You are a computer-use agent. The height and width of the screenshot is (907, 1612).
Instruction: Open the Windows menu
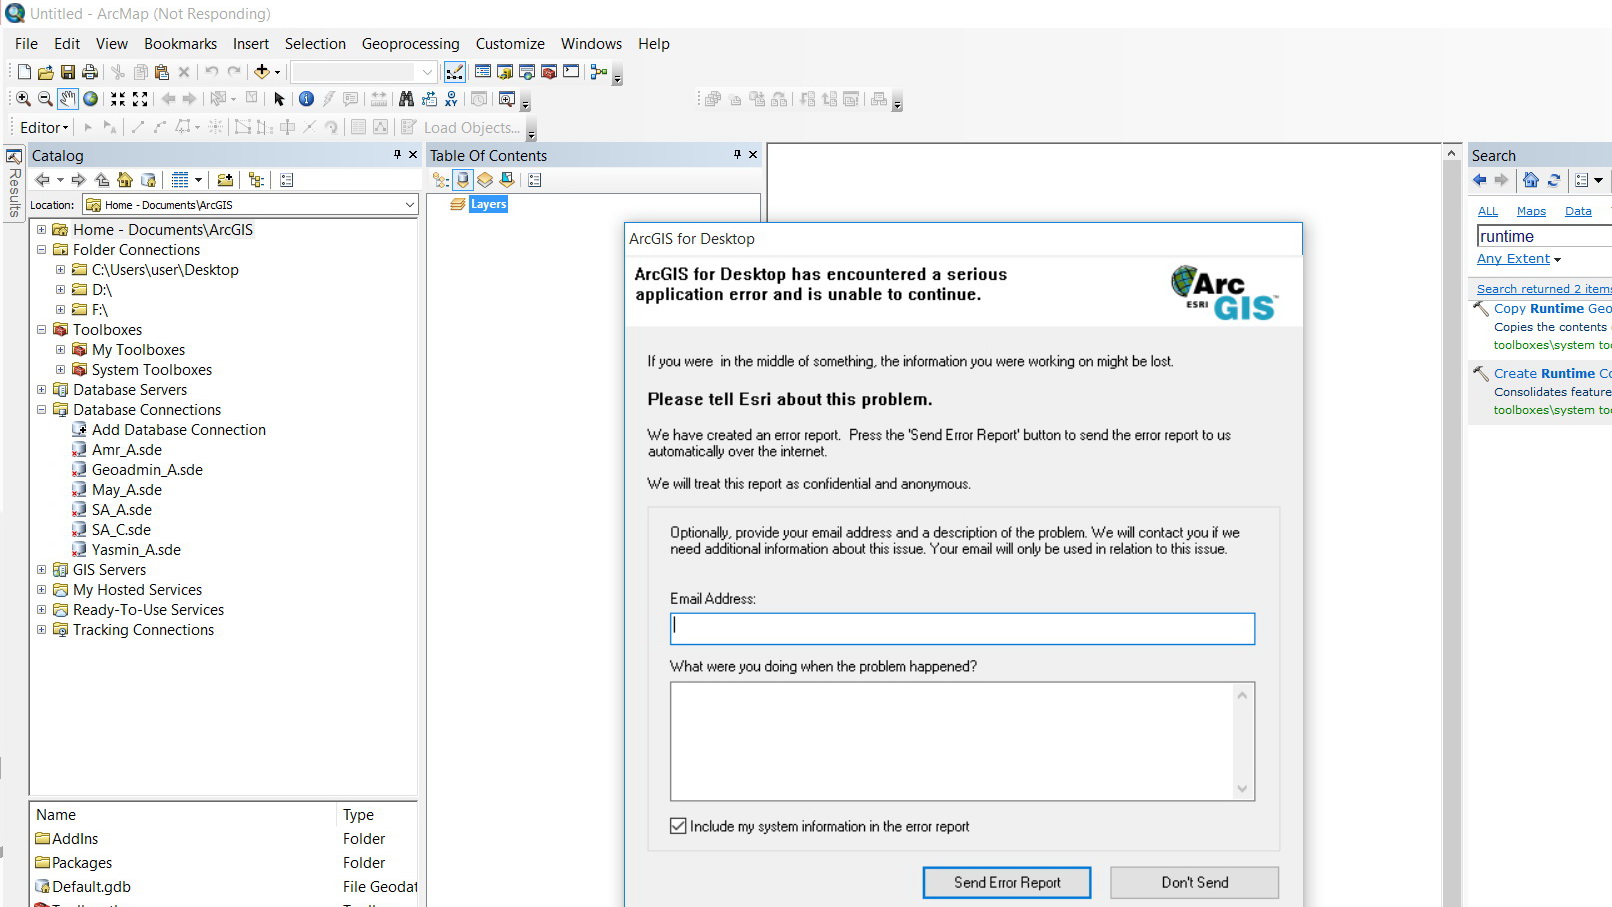pyautogui.click(x=591, y=44)
